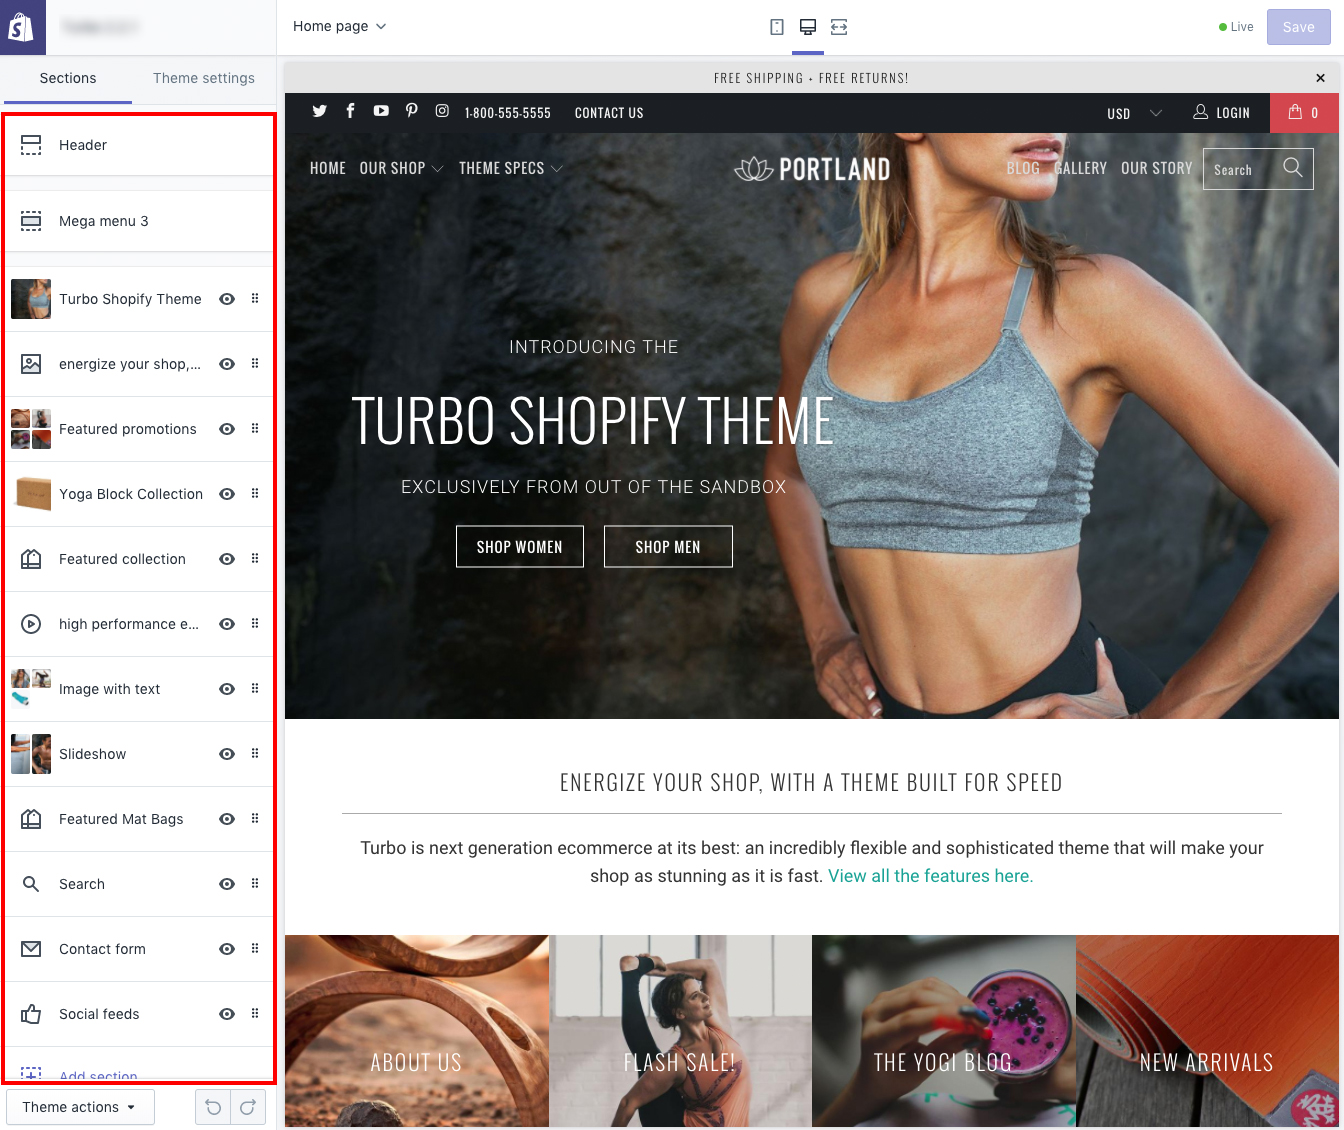Viewport: 1344px width, 1130px height.
Task: Click the Shop Women button
Action: click(x=519, y=547)
